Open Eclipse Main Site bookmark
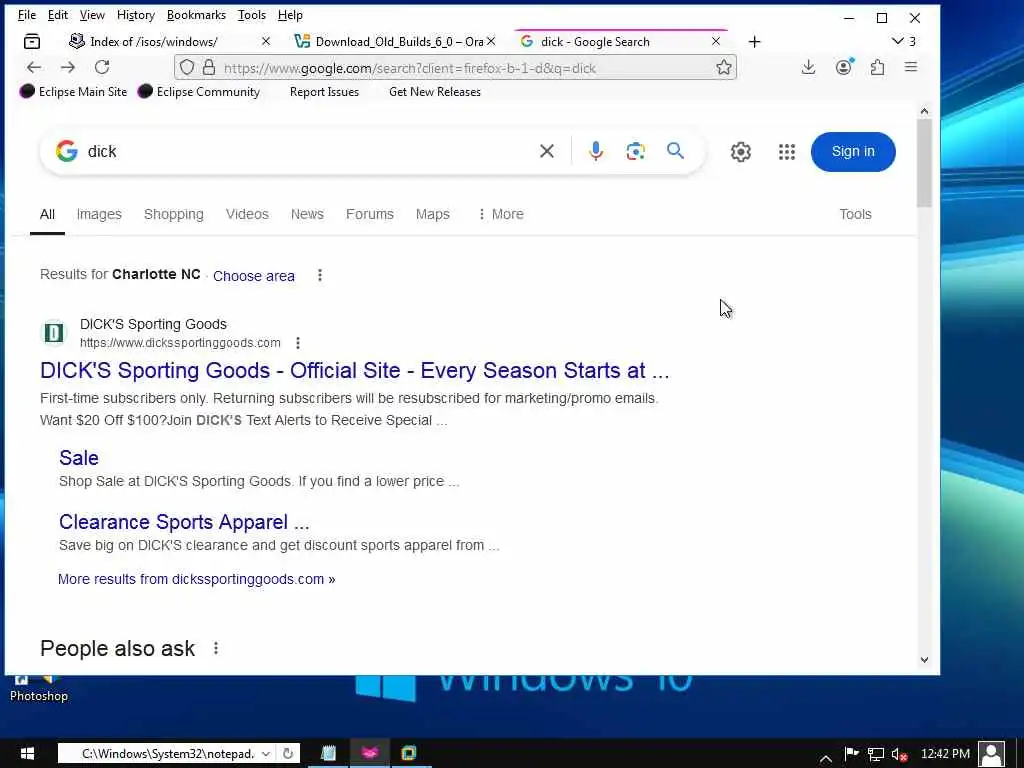1024x768 pixels. (74, 91)
